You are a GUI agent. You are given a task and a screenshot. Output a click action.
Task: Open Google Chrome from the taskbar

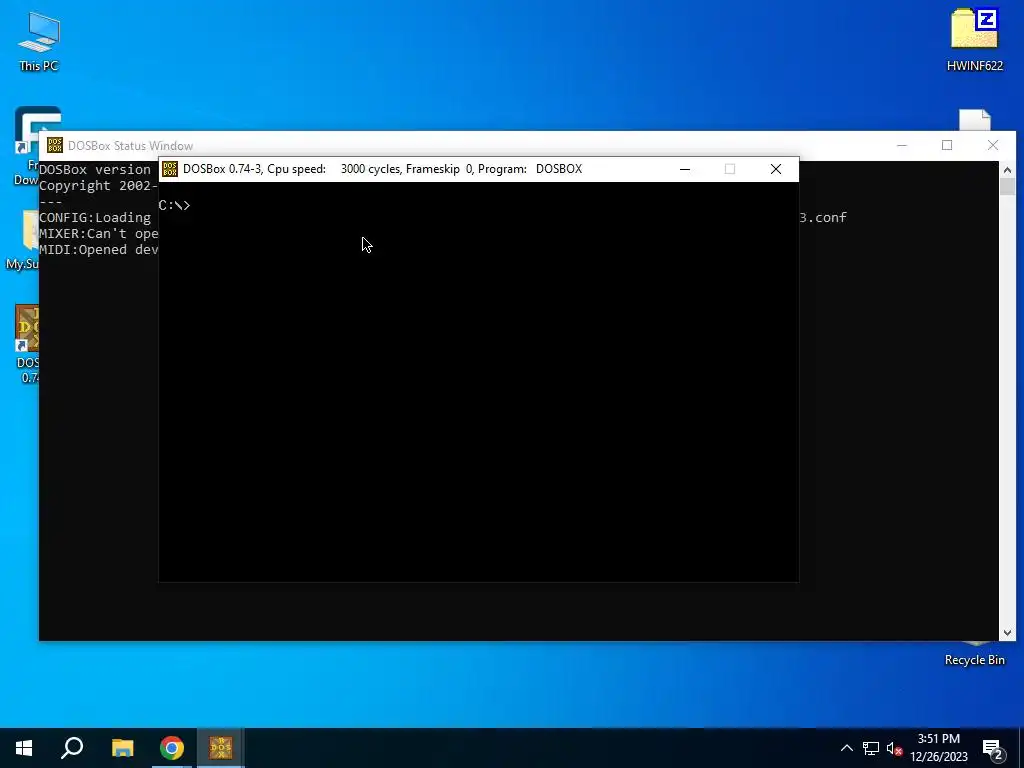click(172, 748)
